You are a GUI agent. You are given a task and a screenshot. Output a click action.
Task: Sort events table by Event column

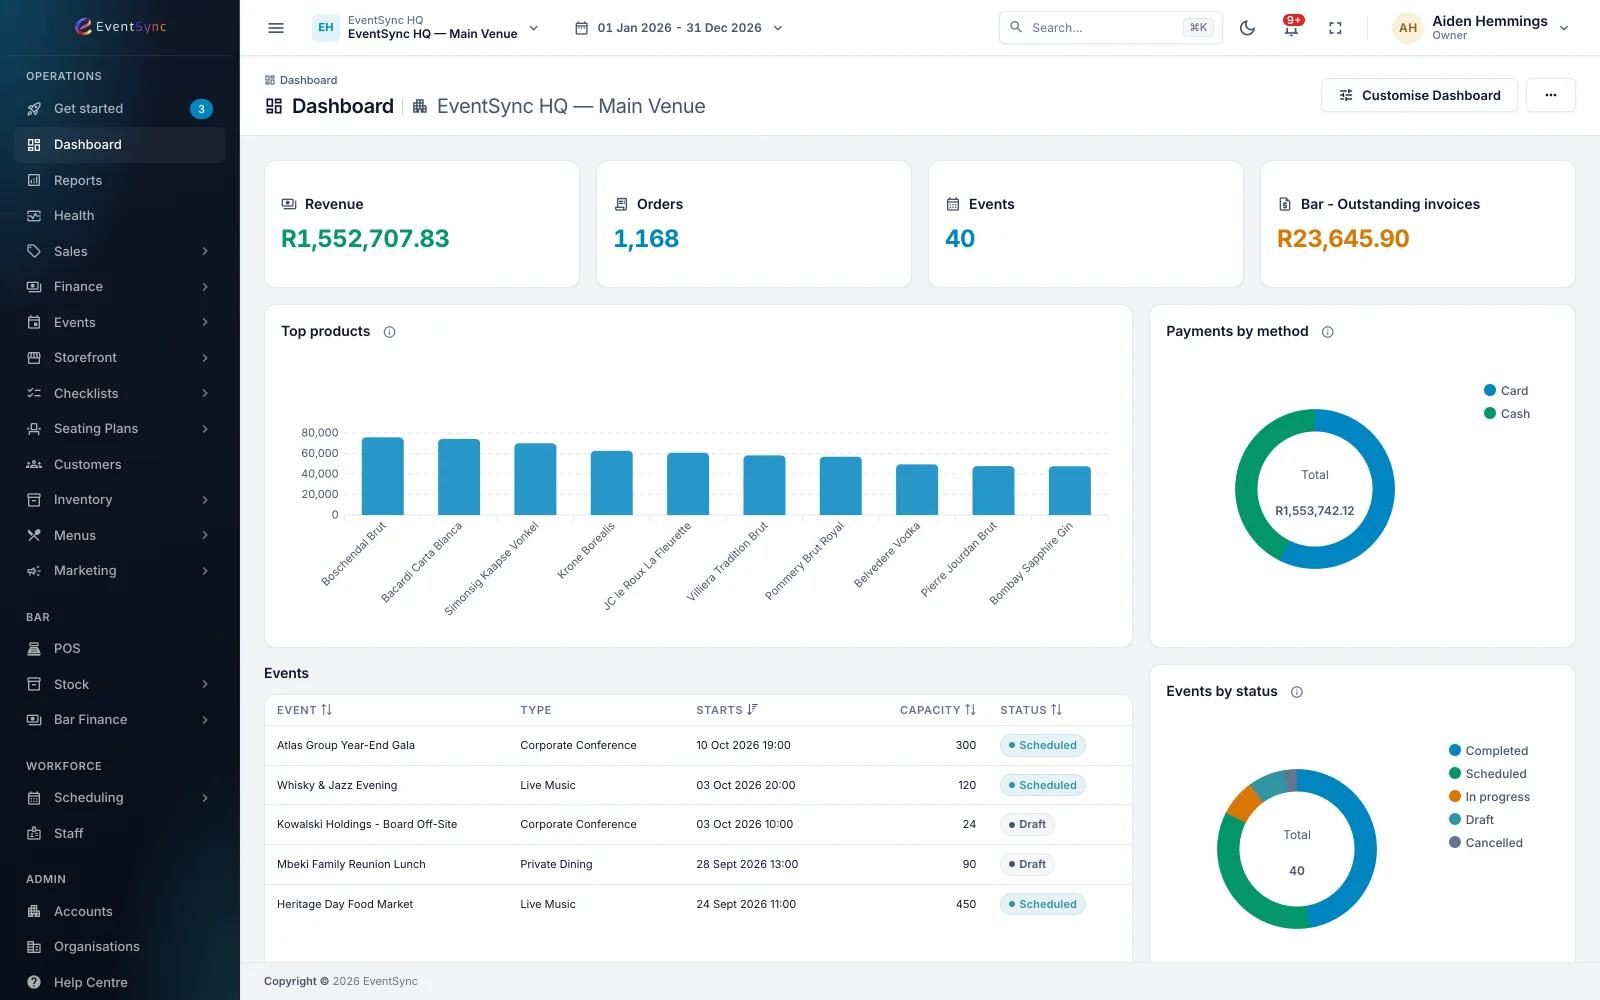(304, 710)
